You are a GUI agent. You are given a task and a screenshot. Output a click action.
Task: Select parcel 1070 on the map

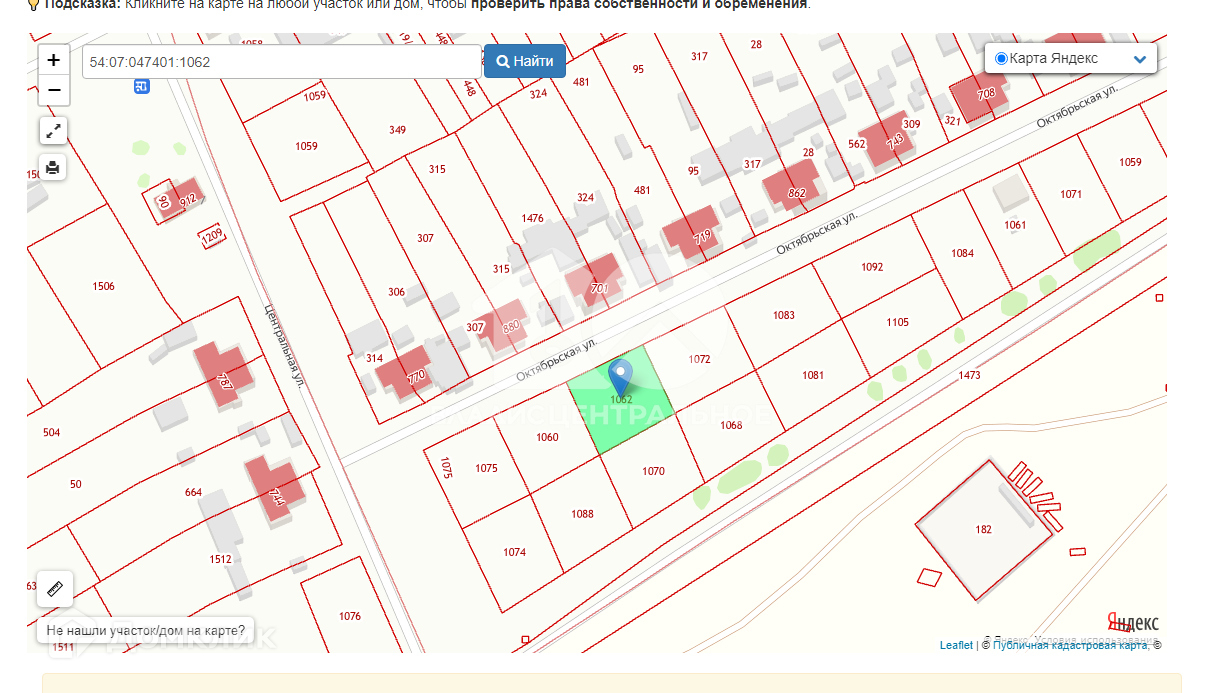tap(653, 471)
